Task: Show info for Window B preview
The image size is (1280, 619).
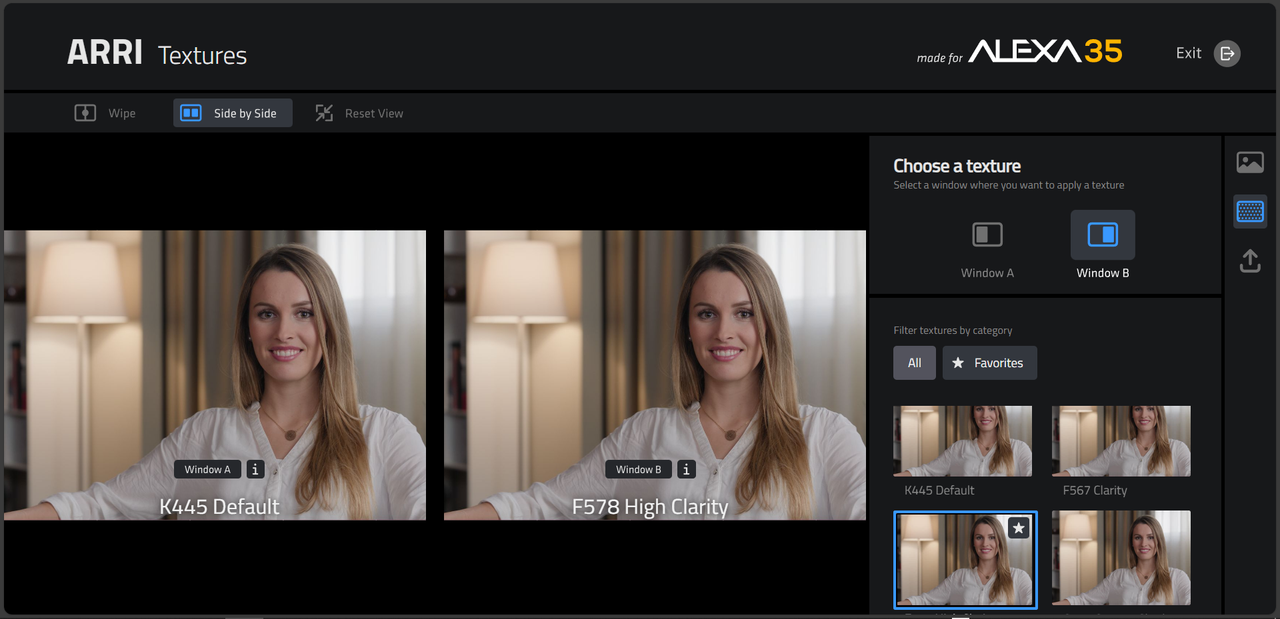Action: (686, 469)
